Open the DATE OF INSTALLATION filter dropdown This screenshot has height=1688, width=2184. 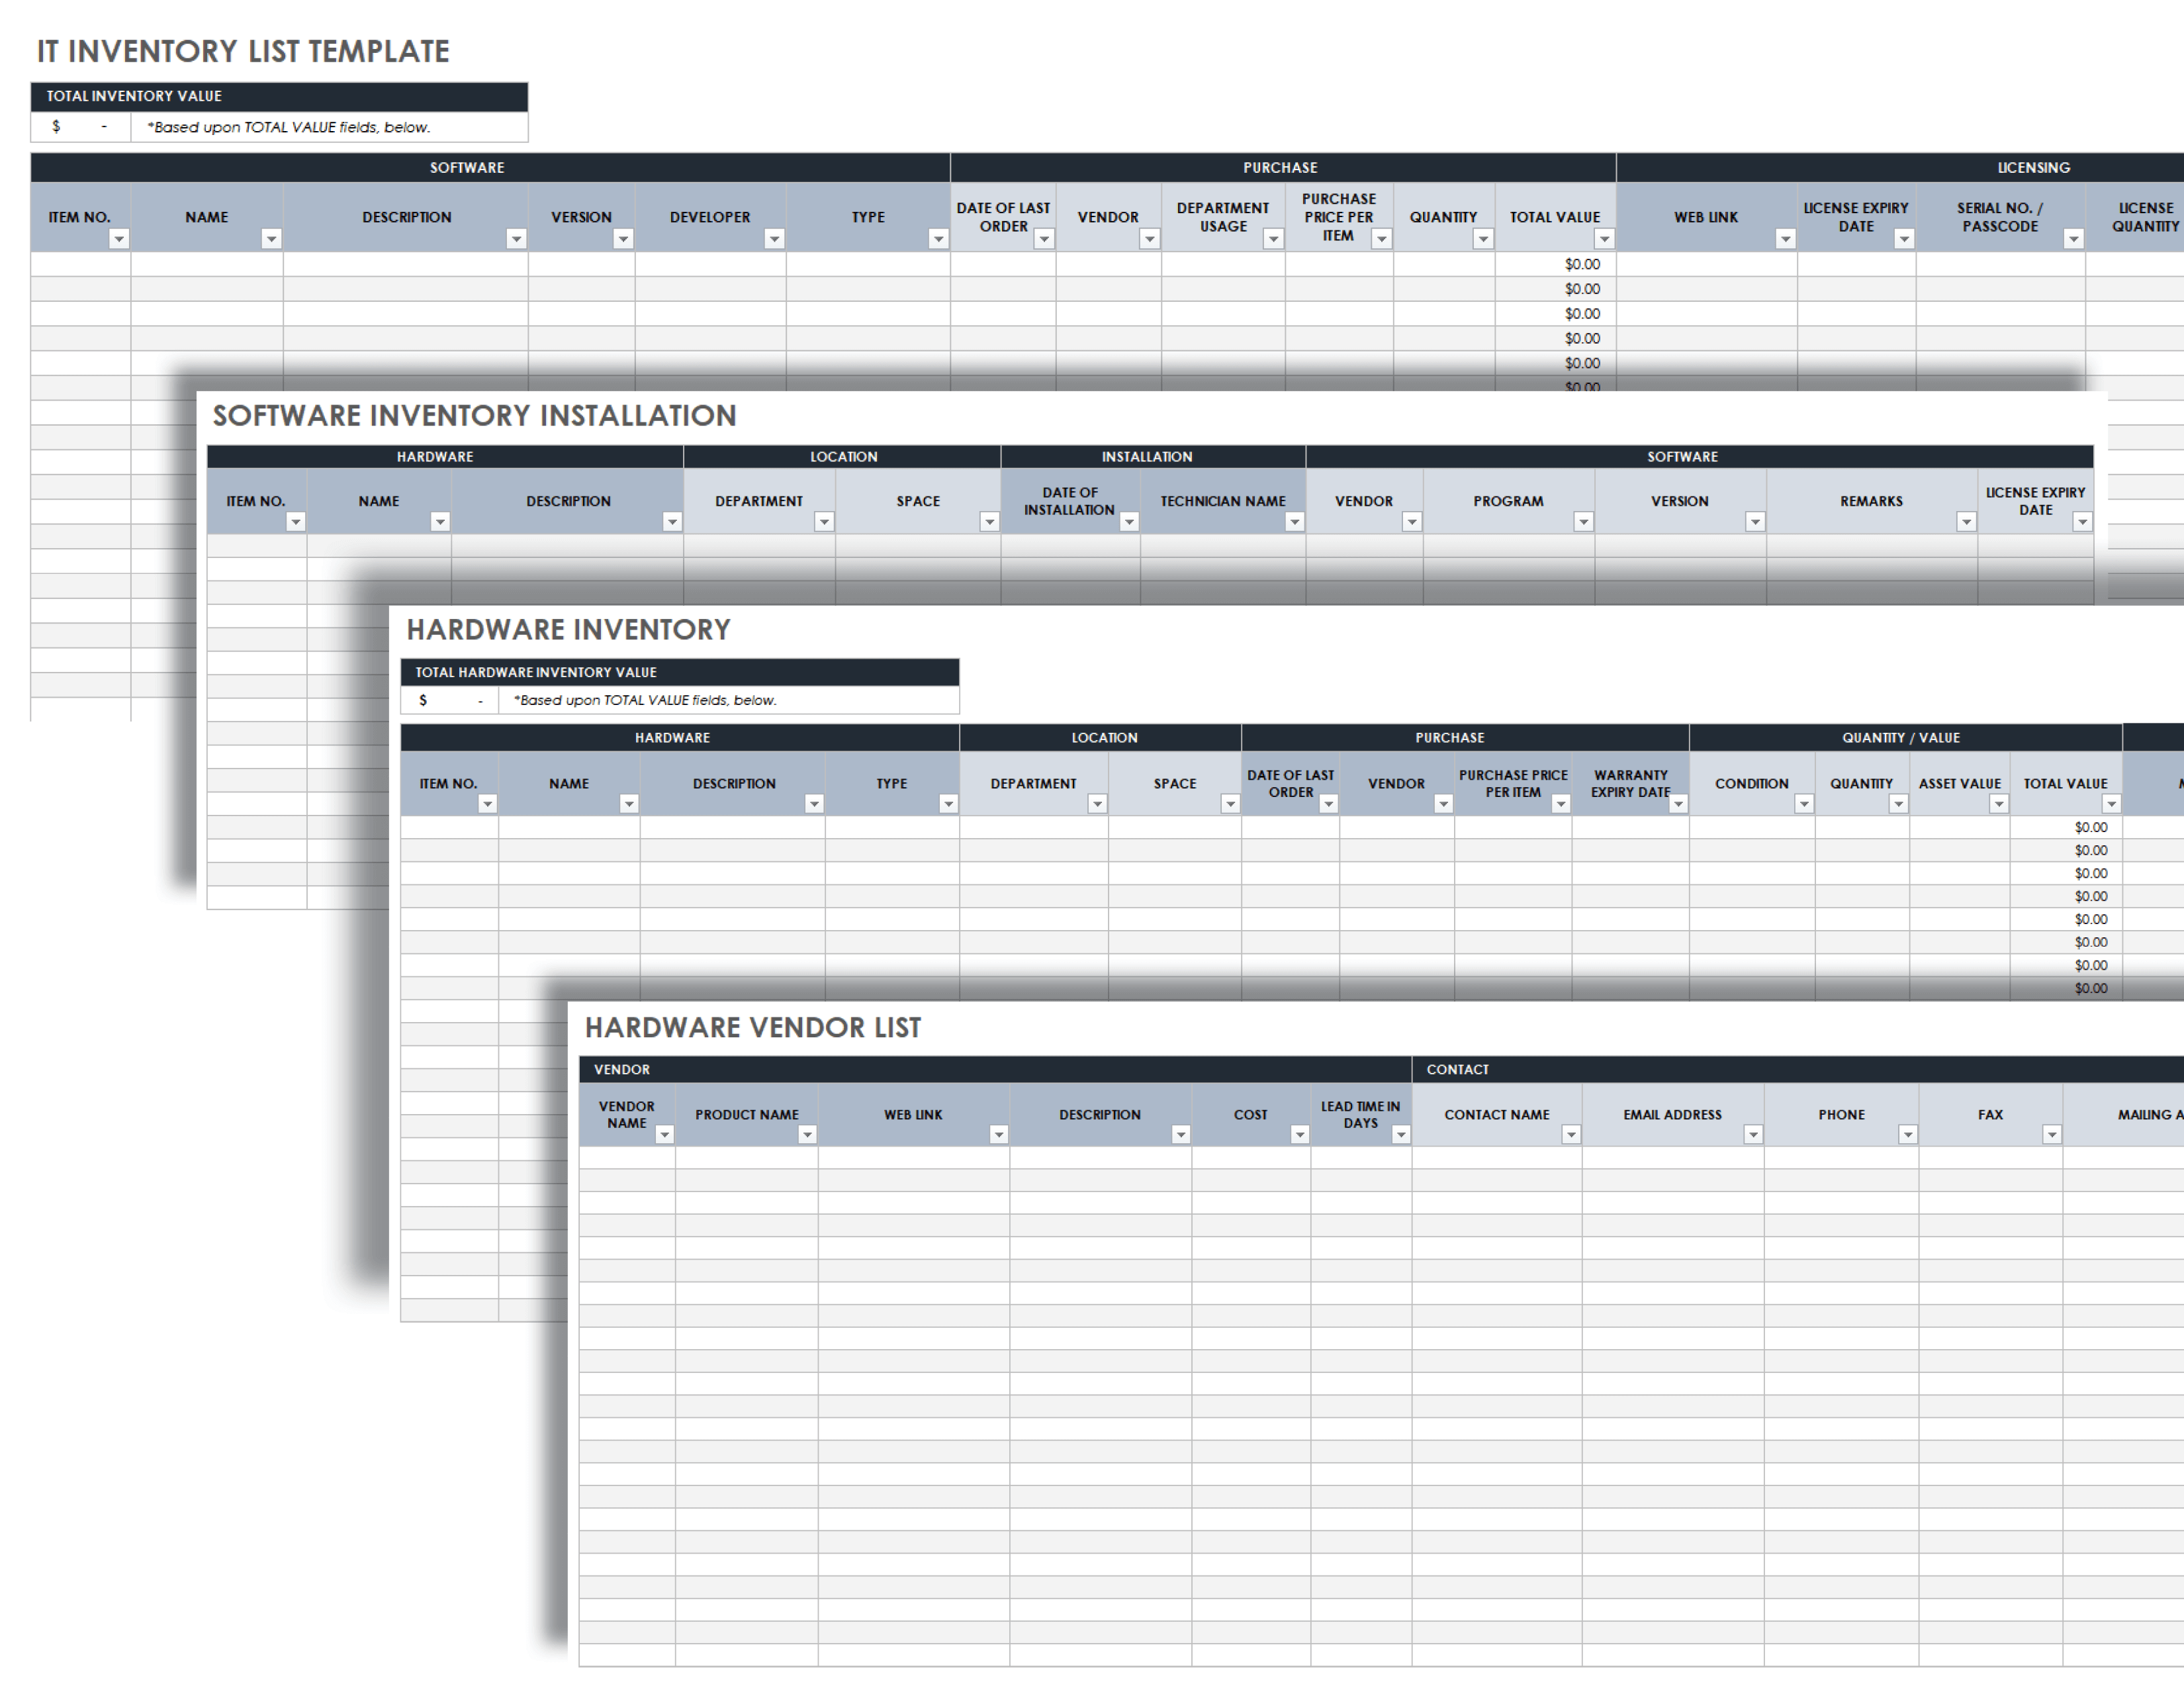point(1129,522)
